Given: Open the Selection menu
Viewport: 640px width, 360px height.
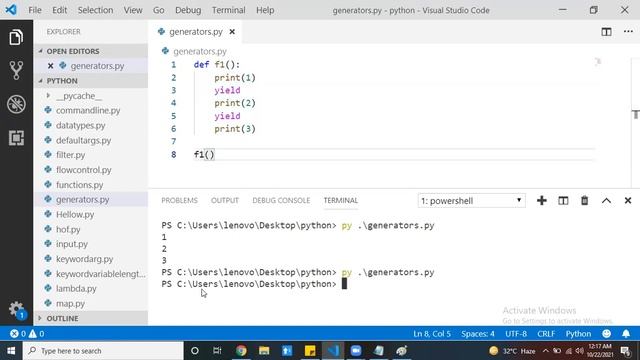Looking at the screenshot, I should coord(96,10).
